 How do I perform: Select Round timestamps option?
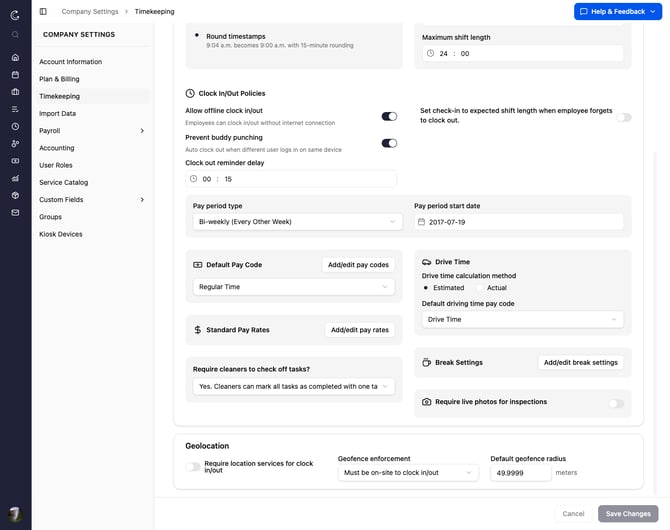point(197,35)
